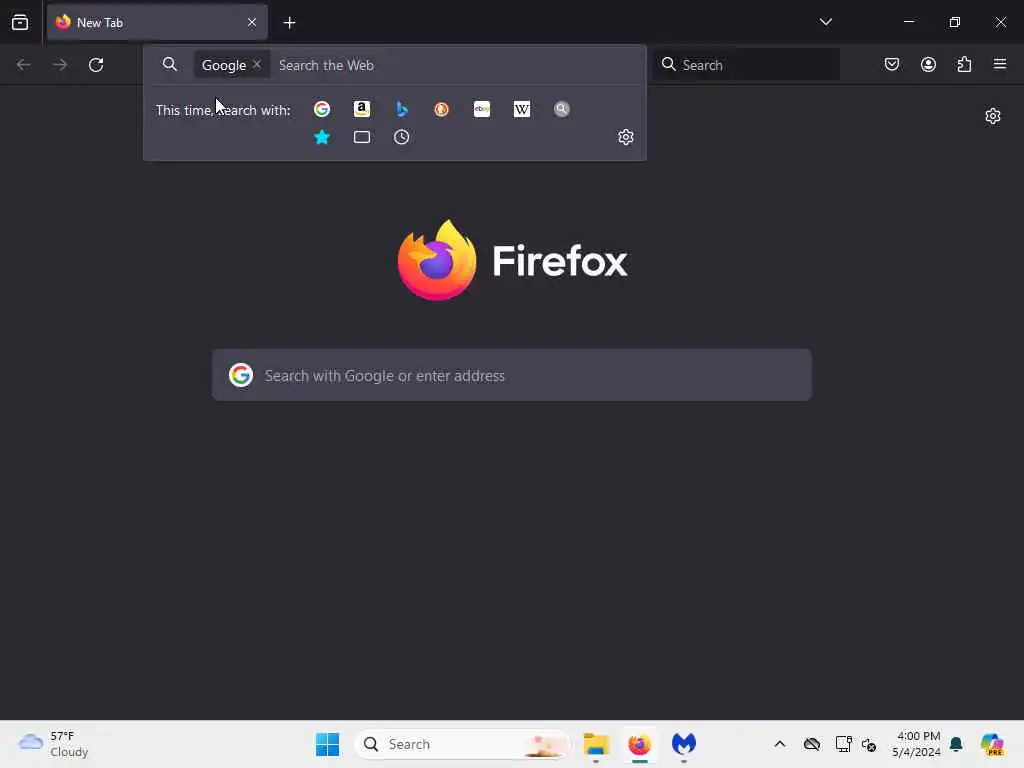Personalize new tab with gear icon
Viewport: 1024px width, 768px height.
tap(993, 116)
